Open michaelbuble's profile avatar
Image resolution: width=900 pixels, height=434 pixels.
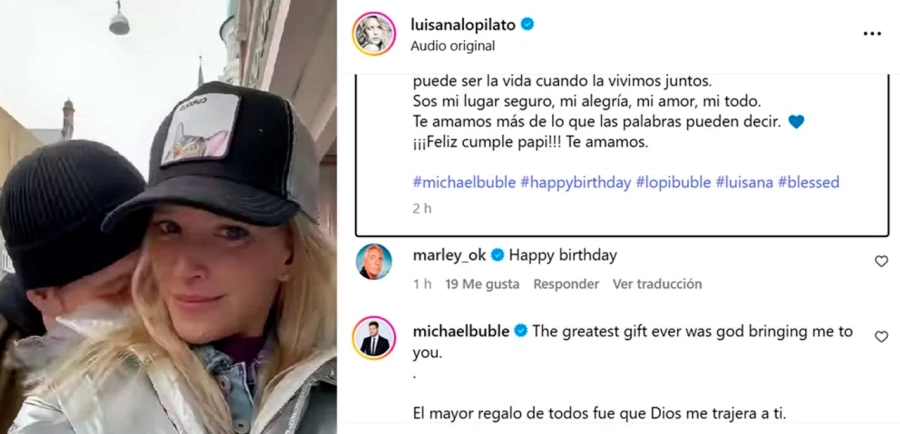click(x=374, y=338)
